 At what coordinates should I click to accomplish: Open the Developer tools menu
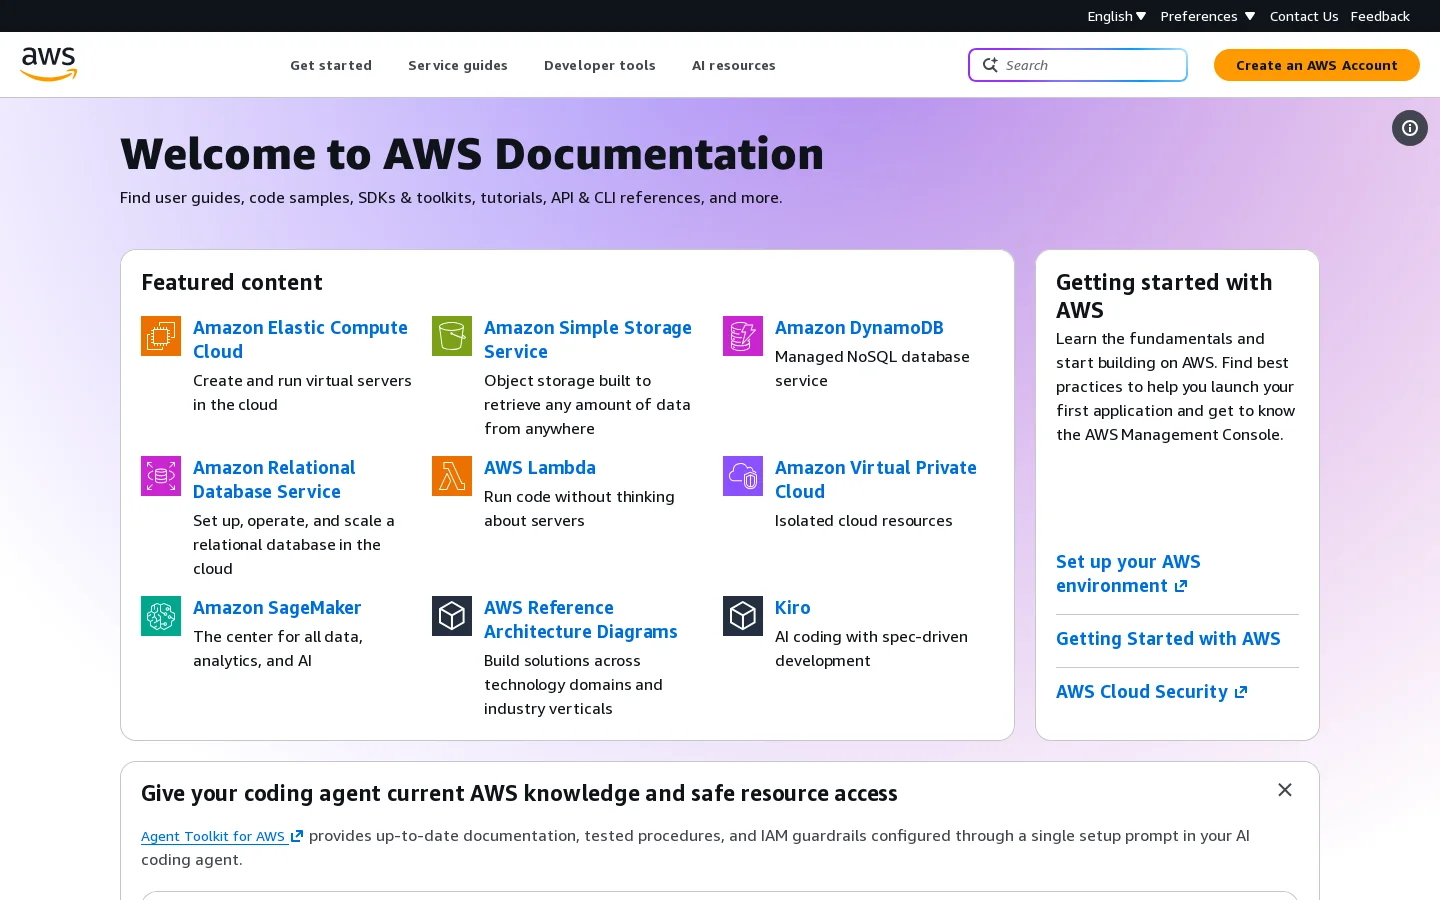pyautogui.click(x=600, y=65)
